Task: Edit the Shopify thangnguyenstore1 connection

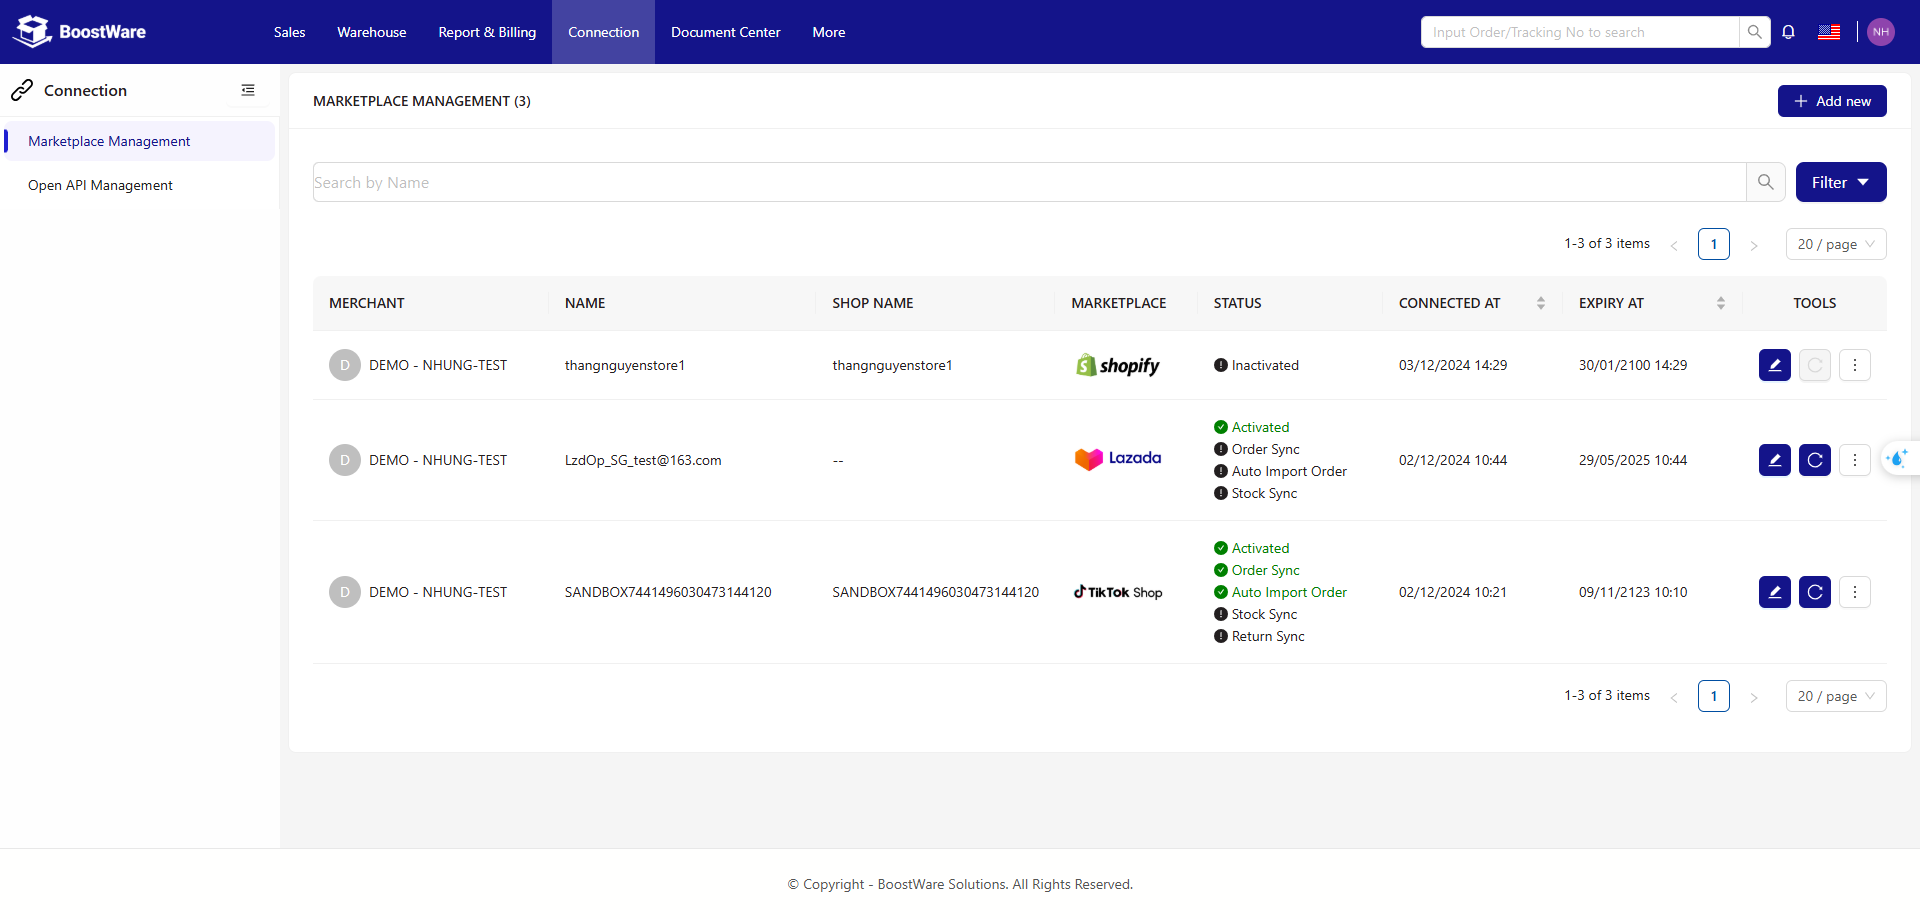Action: point(1775,365)
